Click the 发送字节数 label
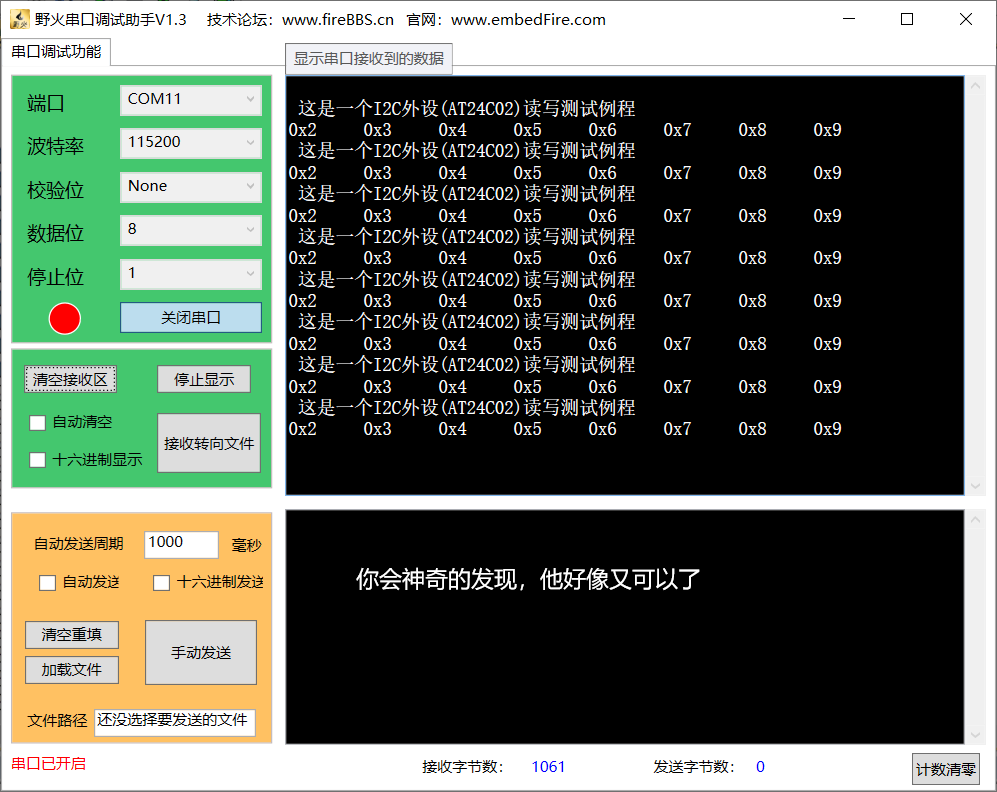The height and width of the screenshot is (792, 997). click(694, 767)
